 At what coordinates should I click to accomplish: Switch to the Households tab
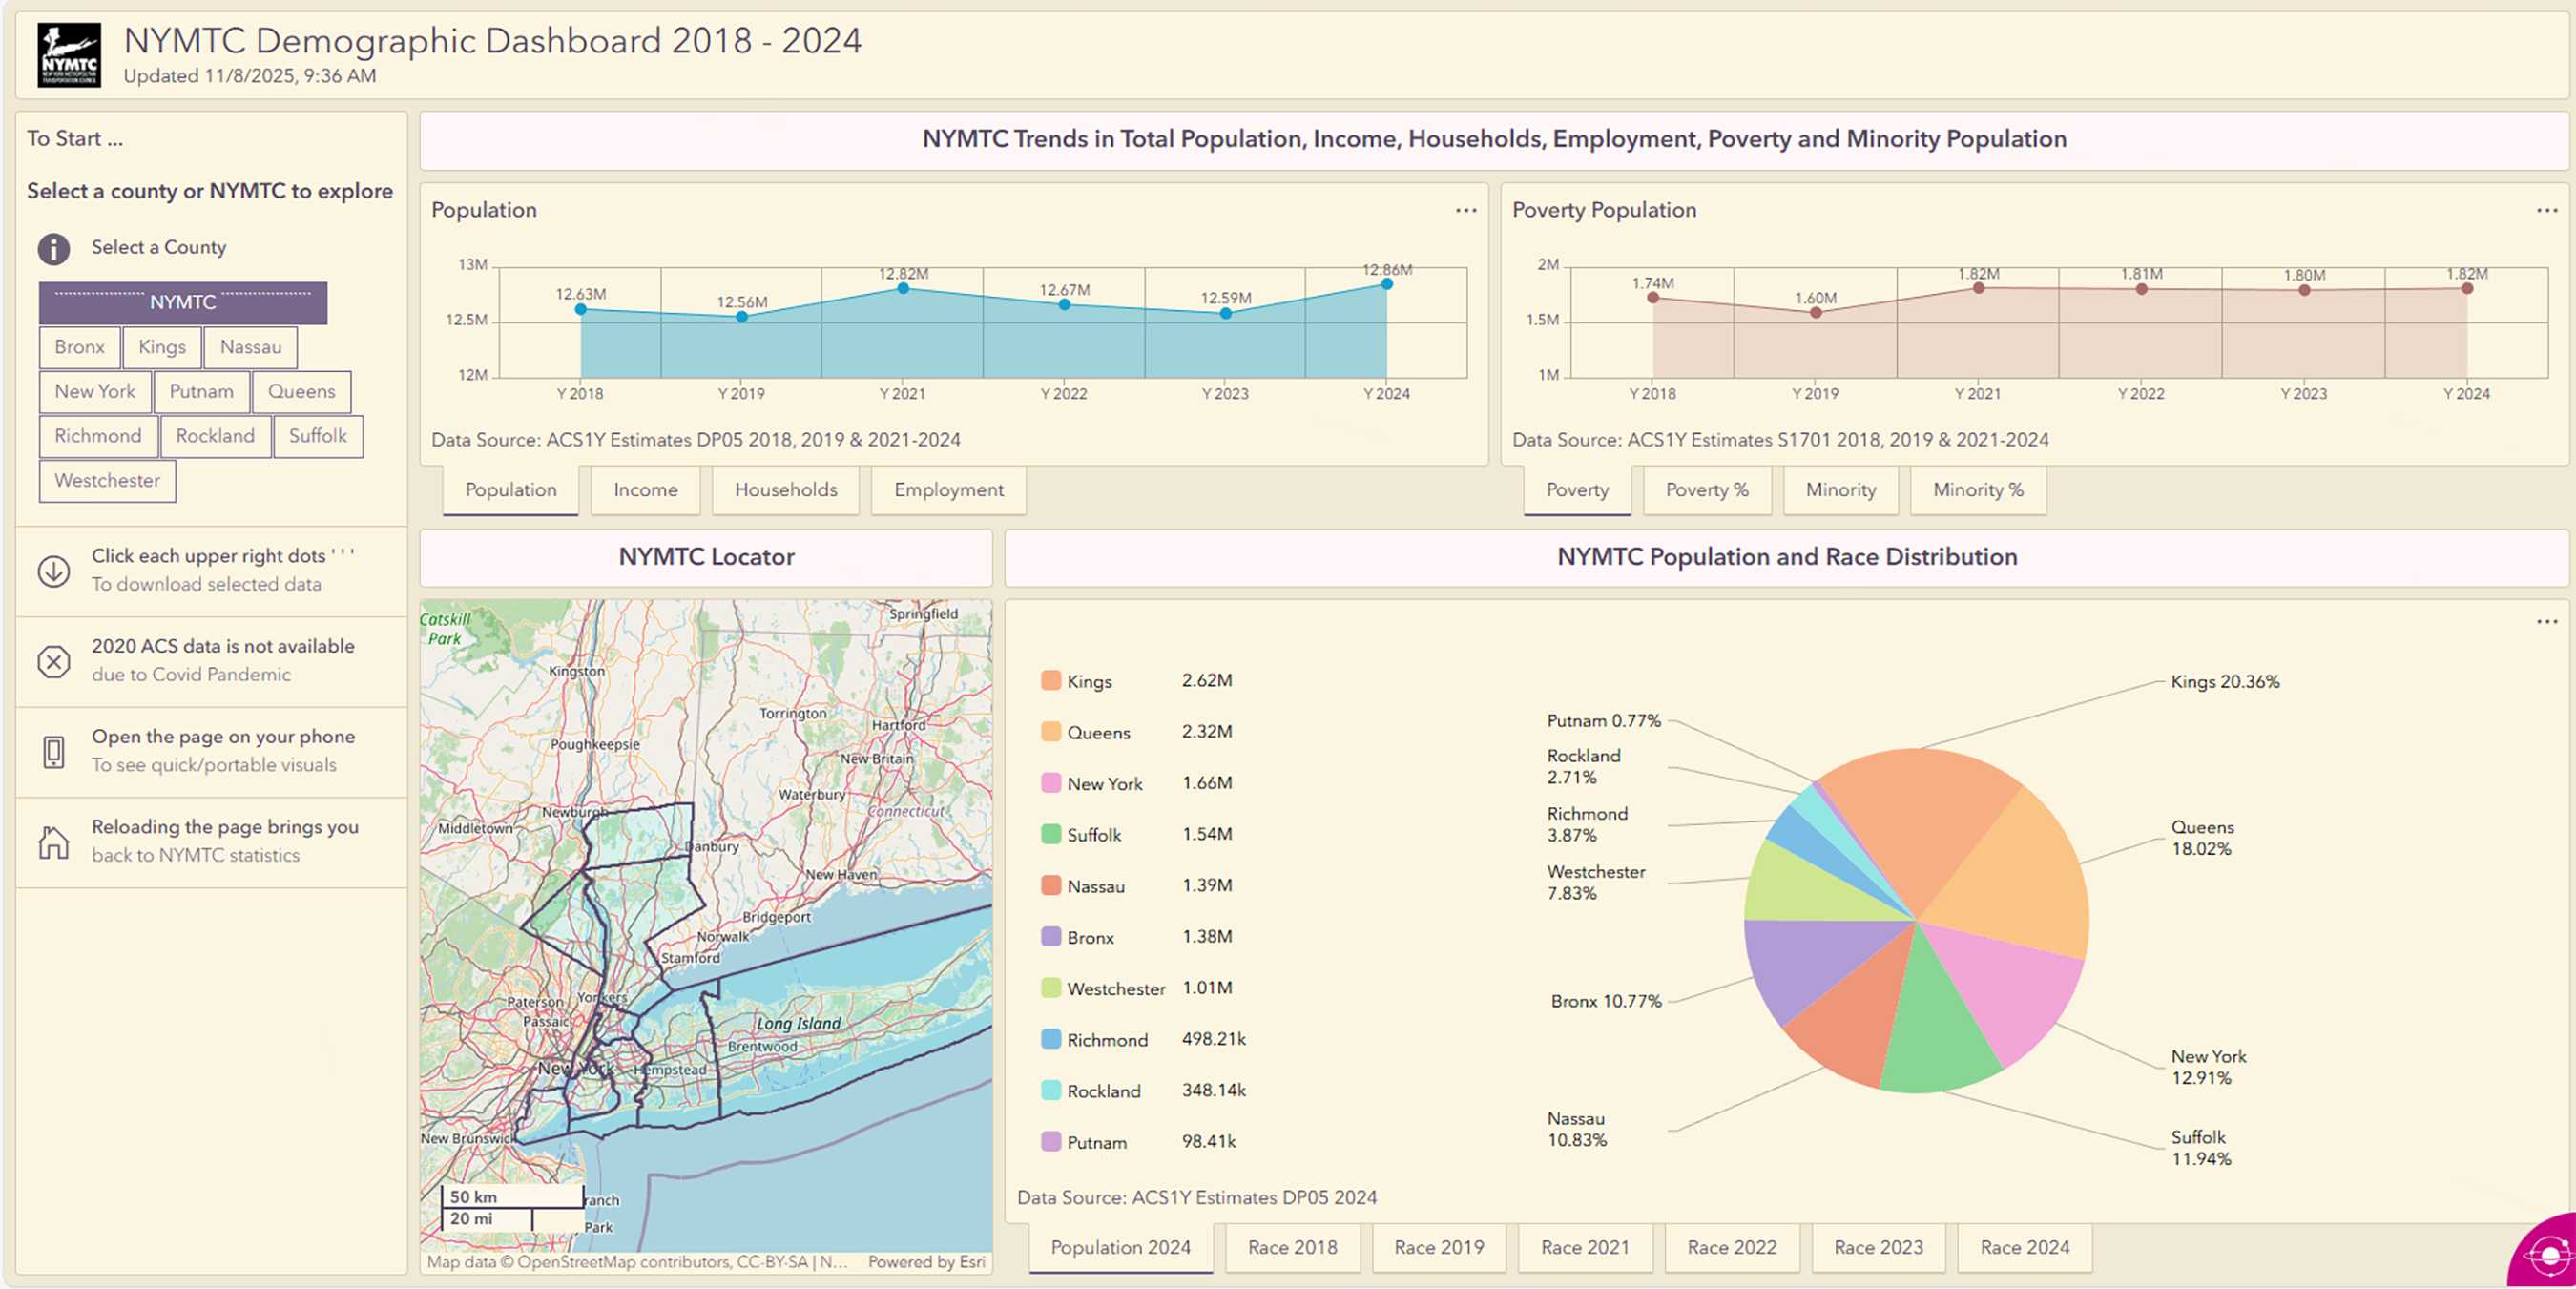pyautogui.click(x=786, y=490)
